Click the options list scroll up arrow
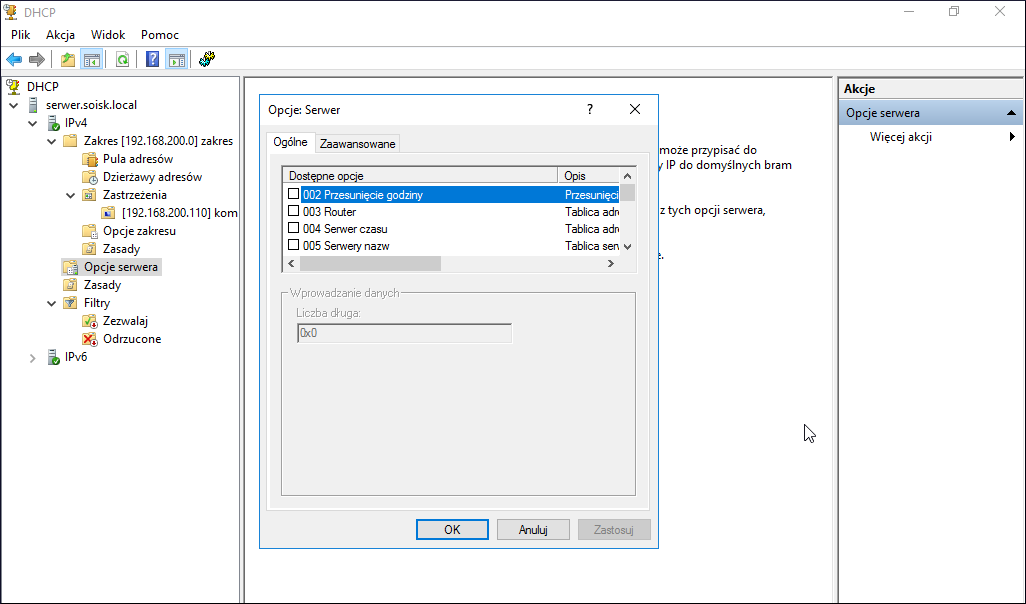1026x604 pixels. [x=628, y=175]
